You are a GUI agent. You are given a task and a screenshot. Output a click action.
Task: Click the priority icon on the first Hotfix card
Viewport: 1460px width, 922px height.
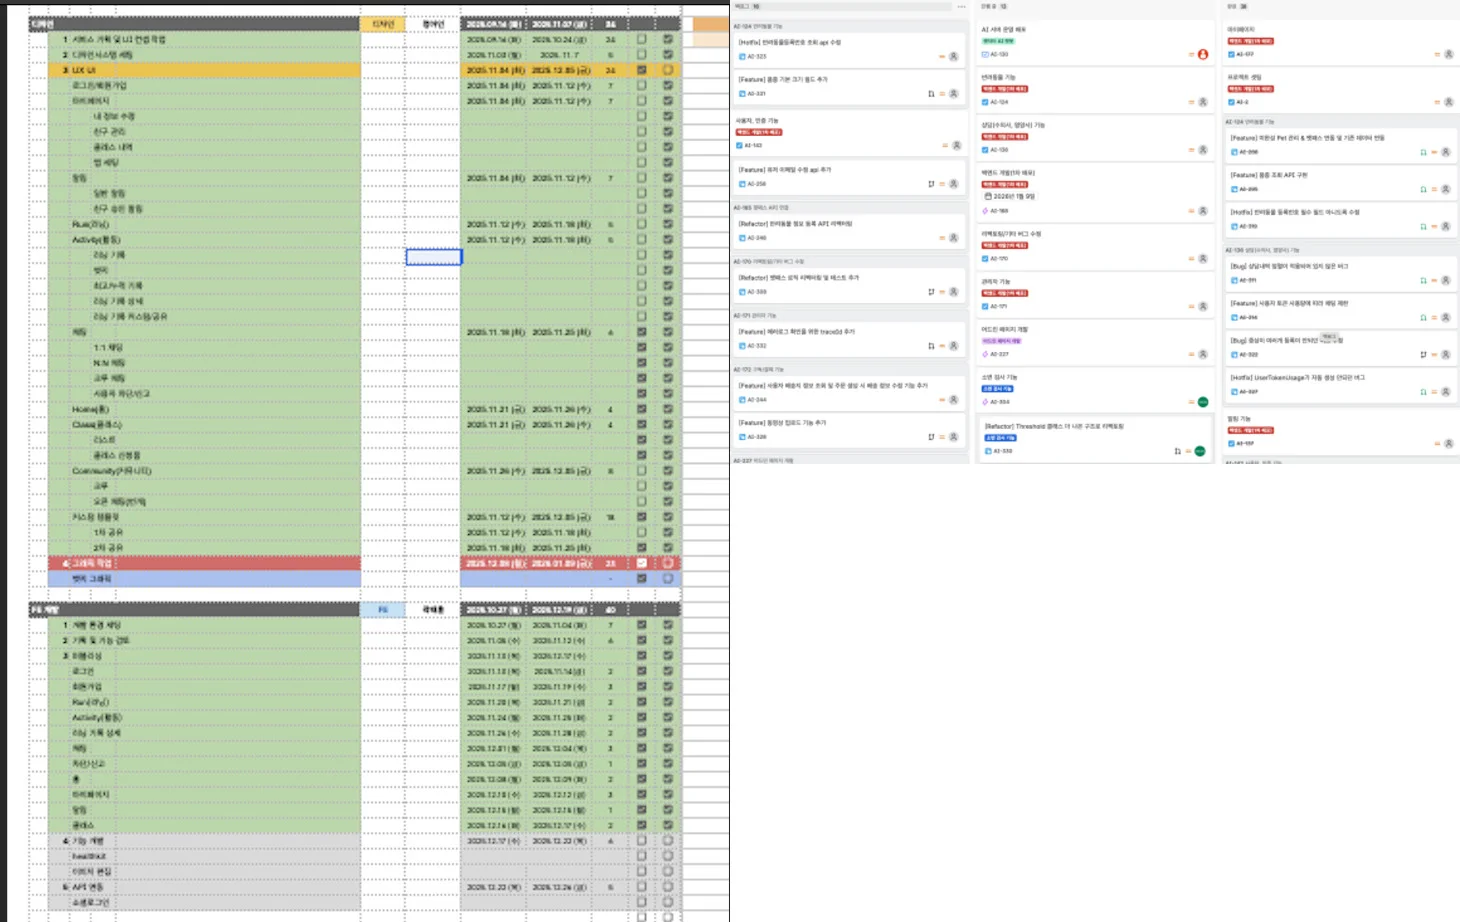tap(941, 57)
